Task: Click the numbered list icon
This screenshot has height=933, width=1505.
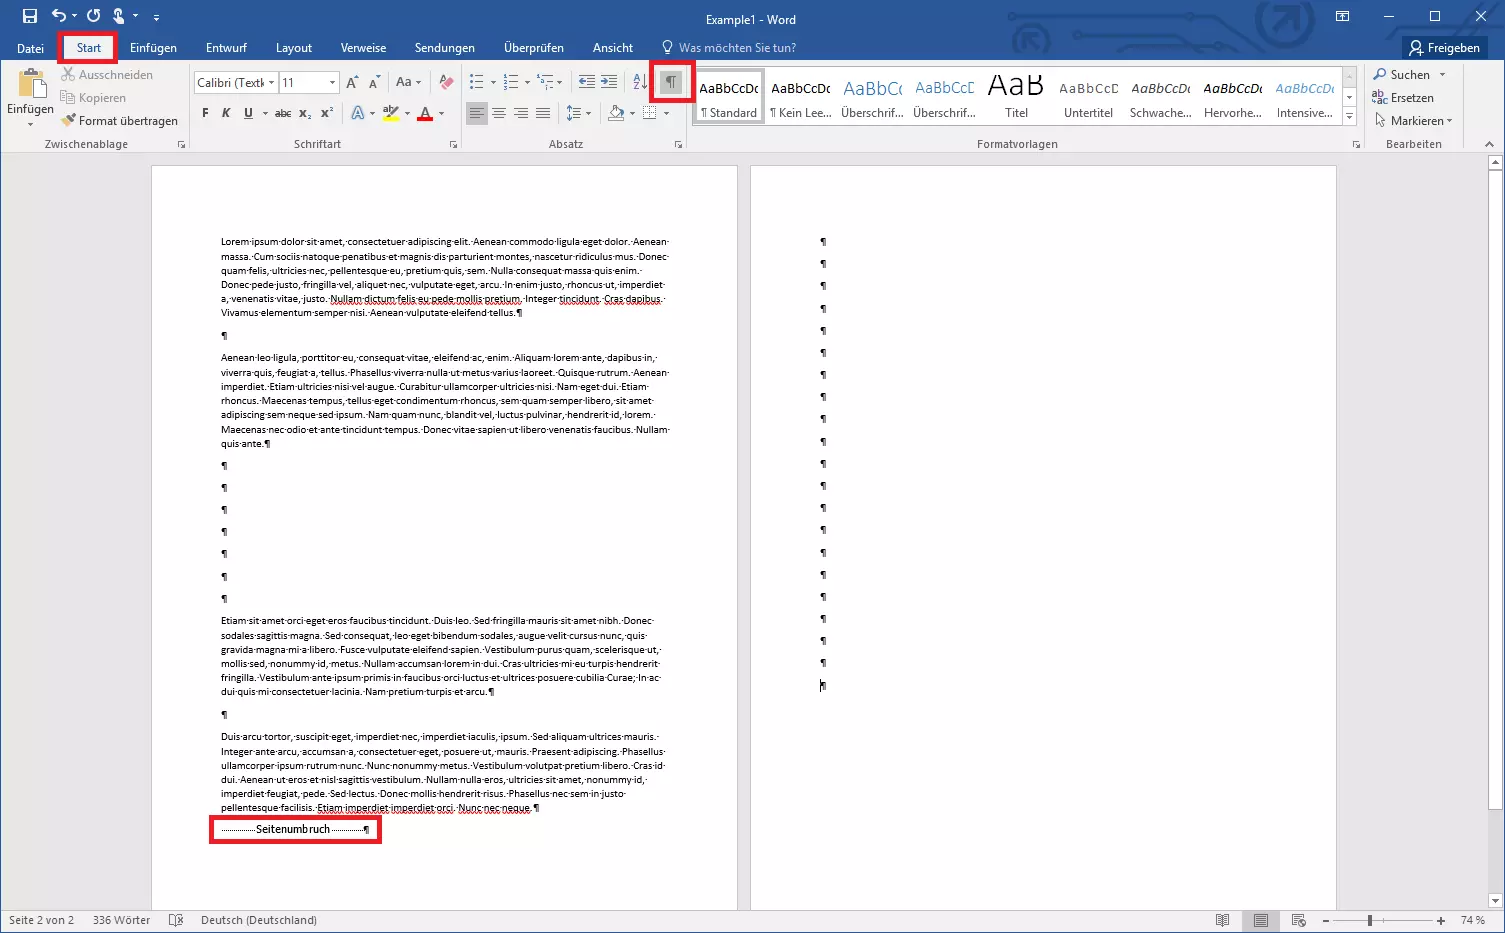Action: click(x=511, y=82)
